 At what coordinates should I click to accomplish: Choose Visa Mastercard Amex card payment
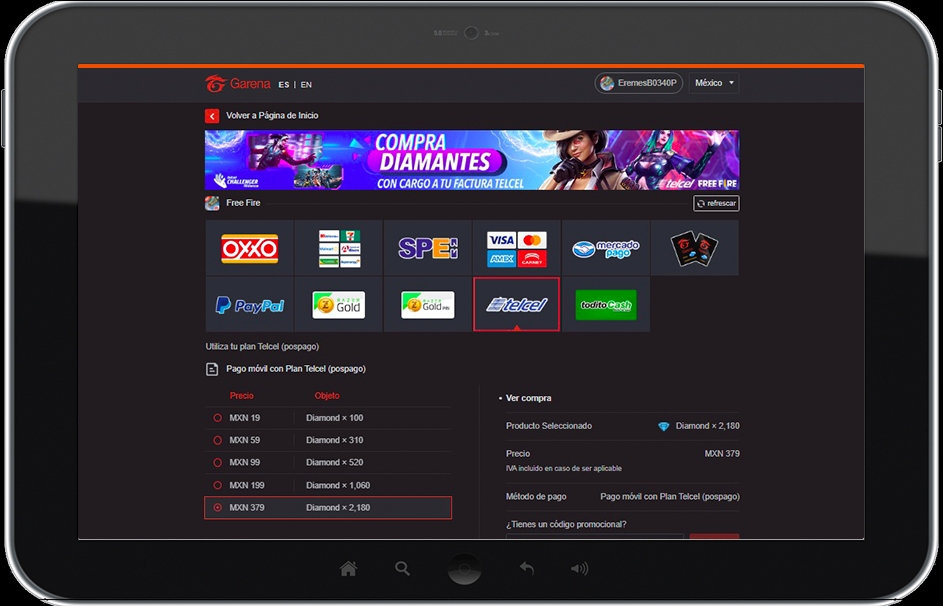517,248
